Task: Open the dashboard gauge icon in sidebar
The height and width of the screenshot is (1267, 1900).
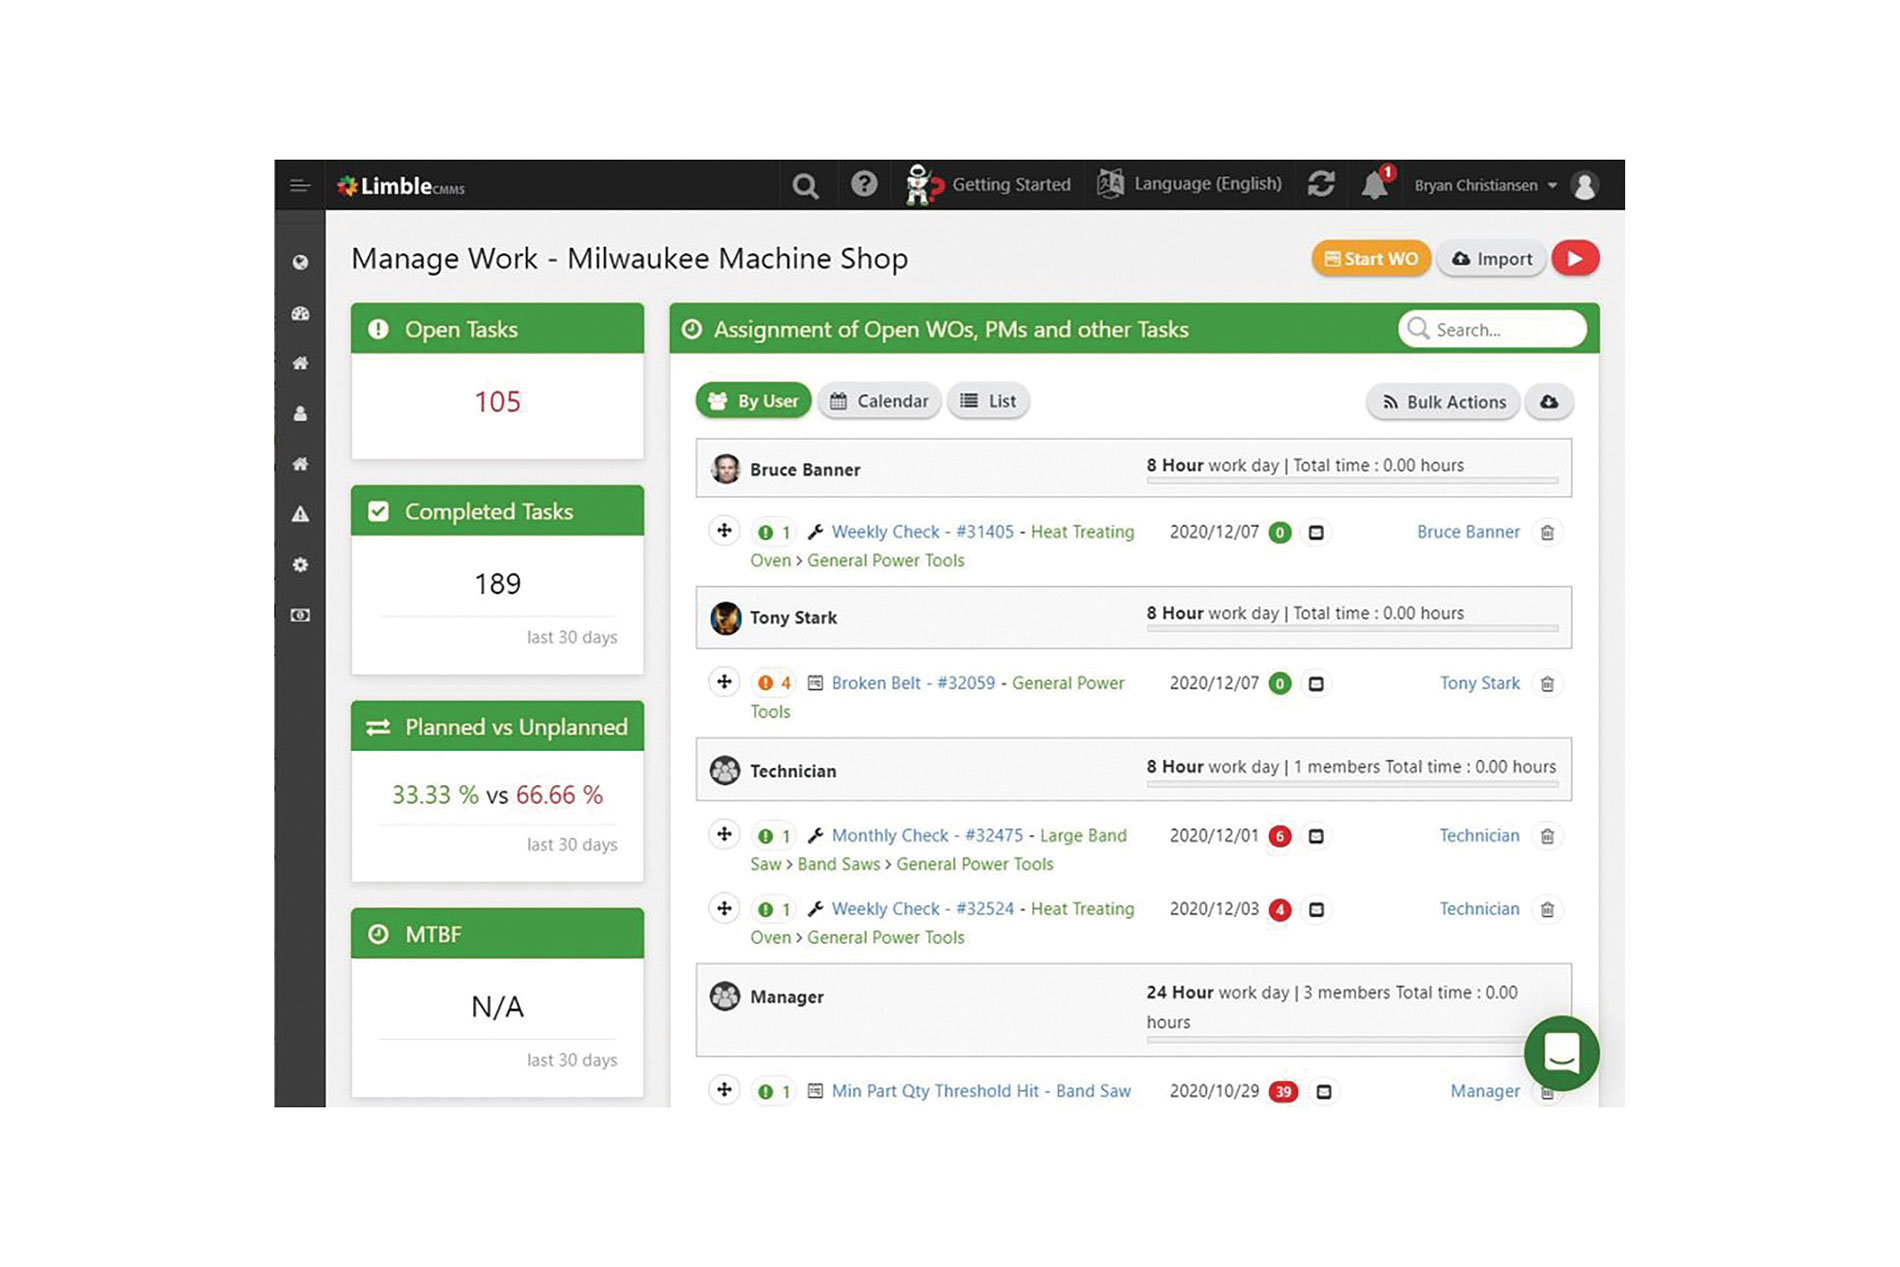Action: (300, 314)
